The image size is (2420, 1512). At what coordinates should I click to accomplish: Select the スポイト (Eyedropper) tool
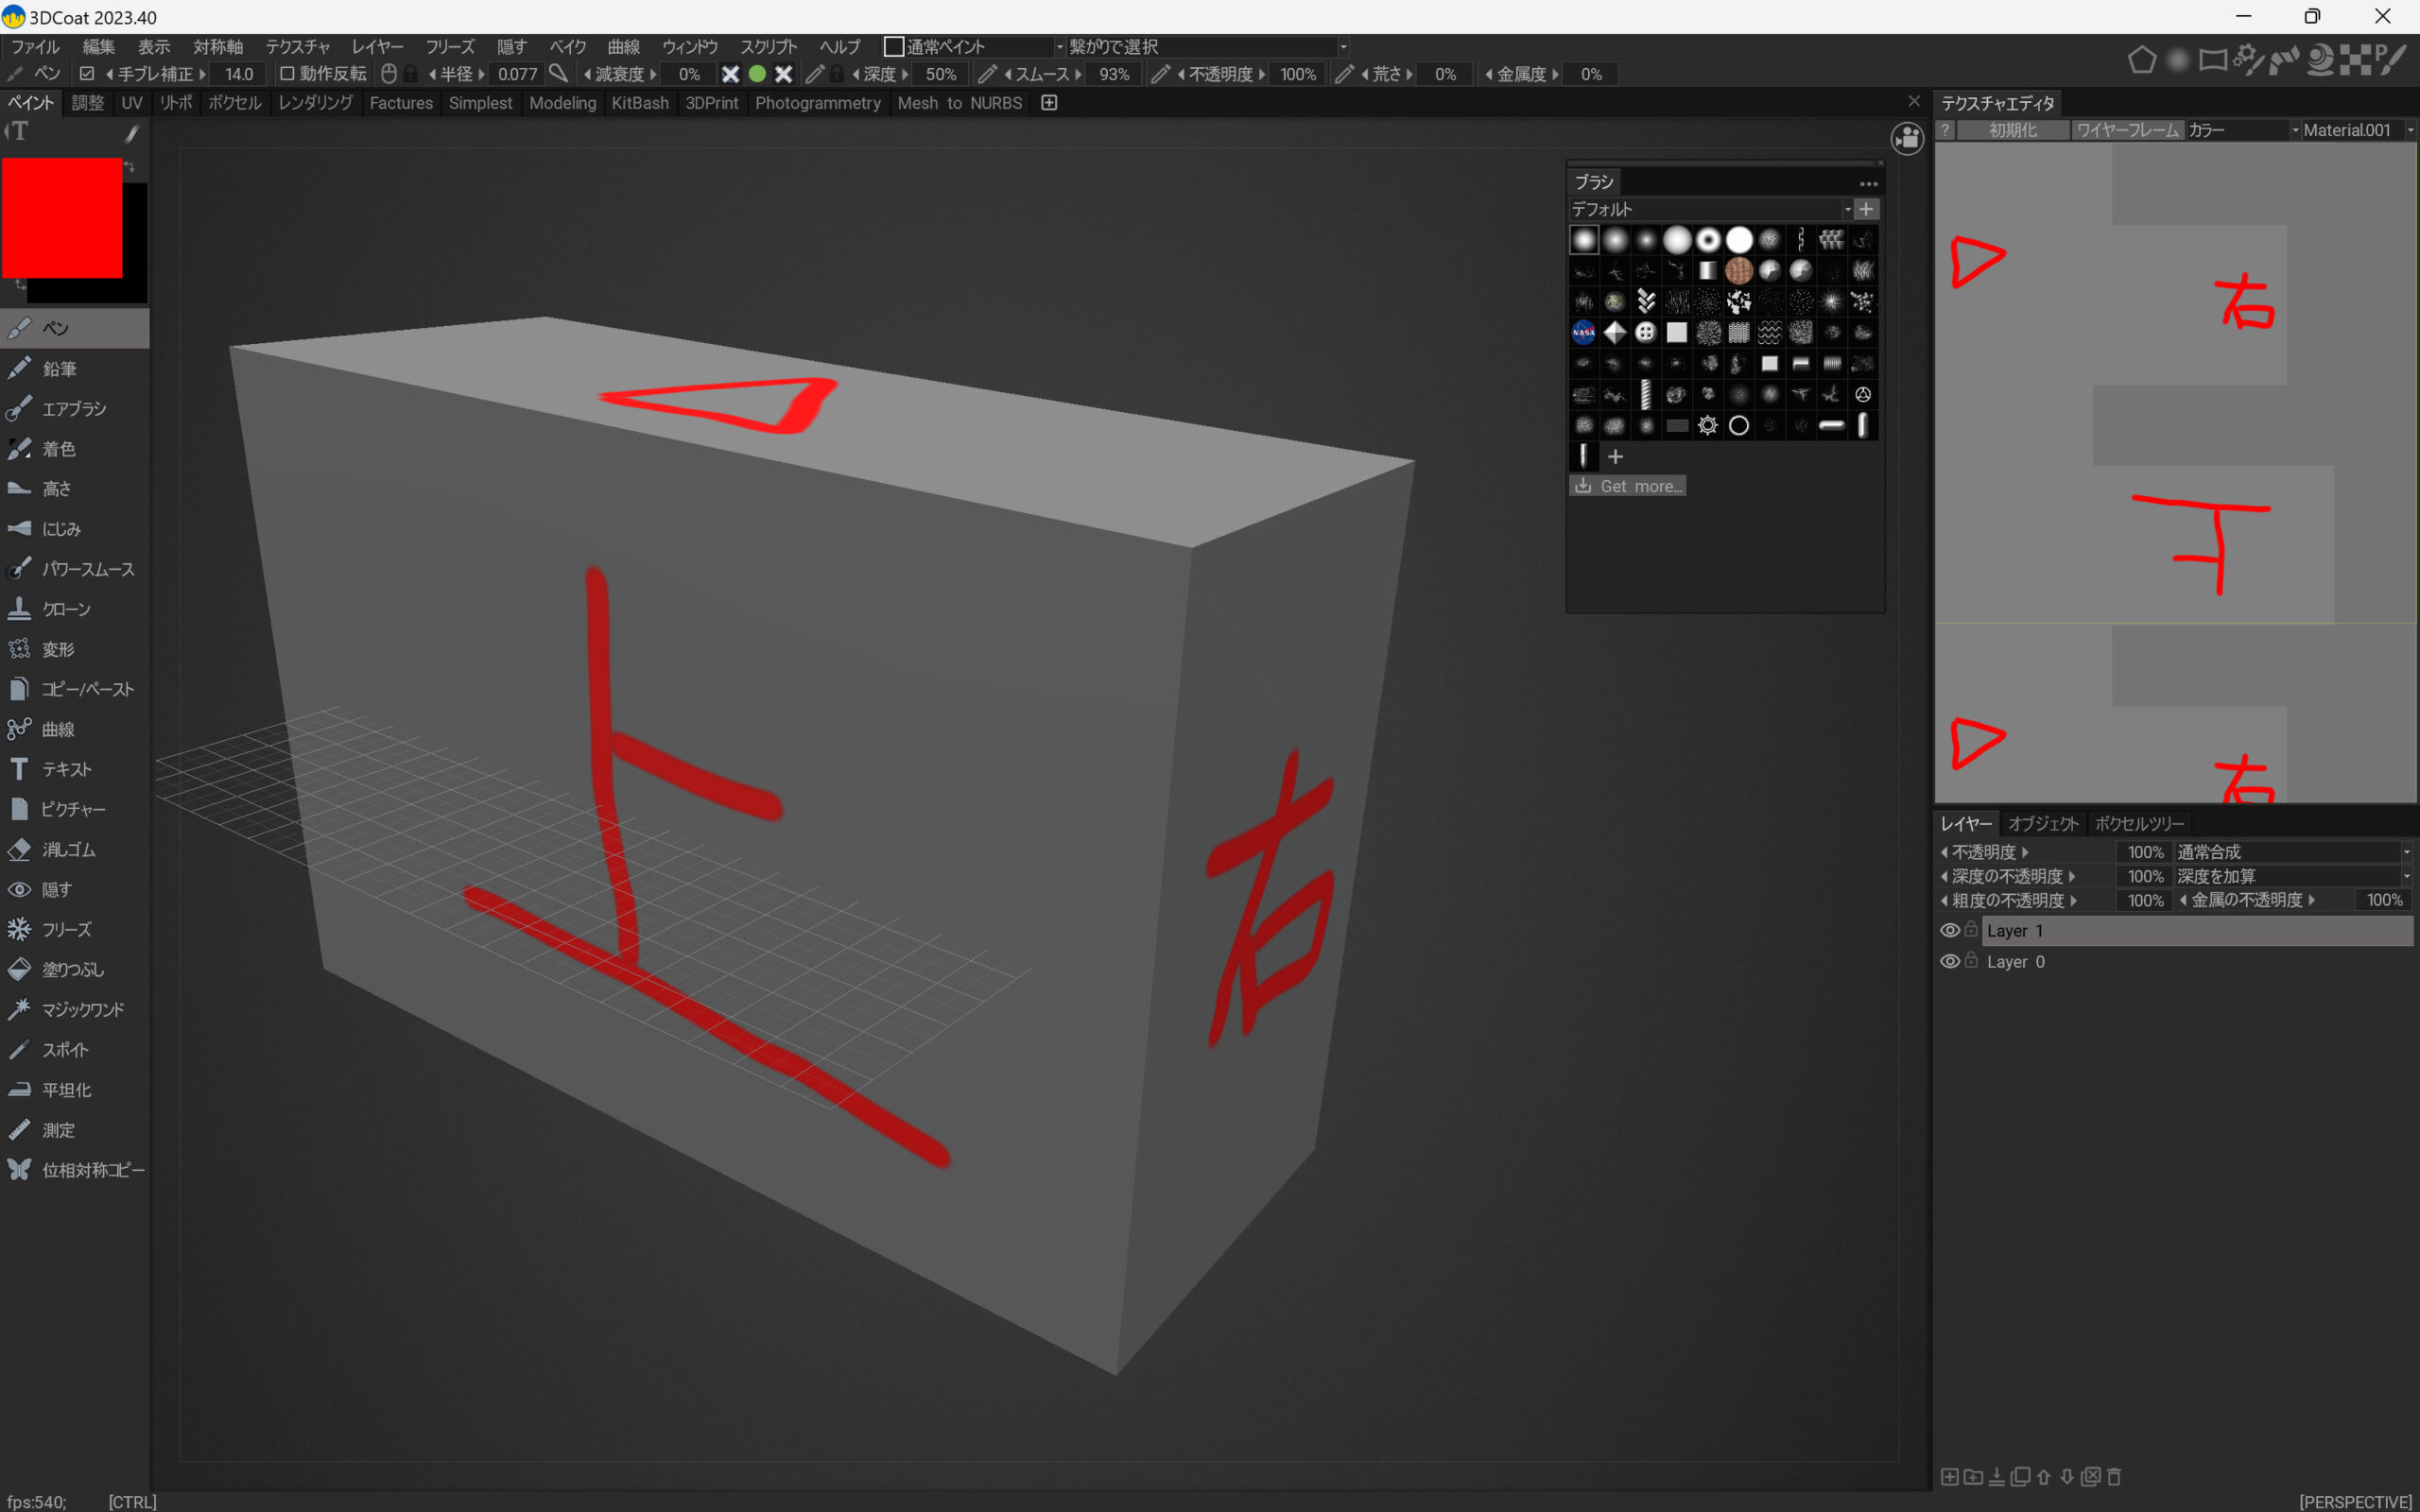point(64,1049)
